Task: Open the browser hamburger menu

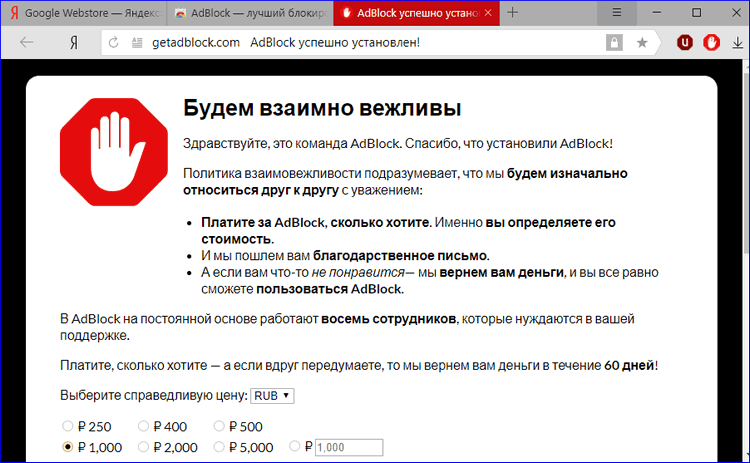Action: 617,13
